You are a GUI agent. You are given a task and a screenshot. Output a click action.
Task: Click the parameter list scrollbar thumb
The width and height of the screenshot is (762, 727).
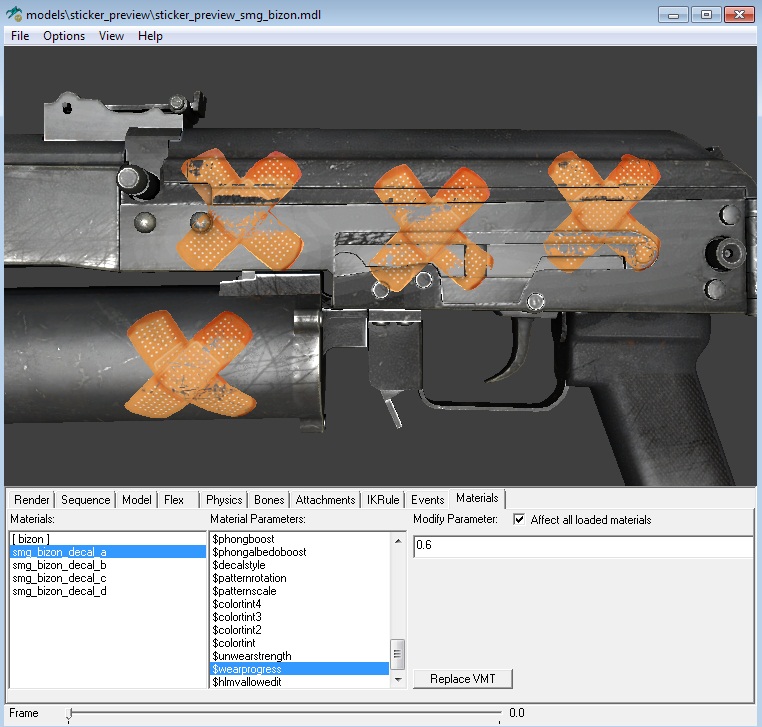click(x=398, y=654)
